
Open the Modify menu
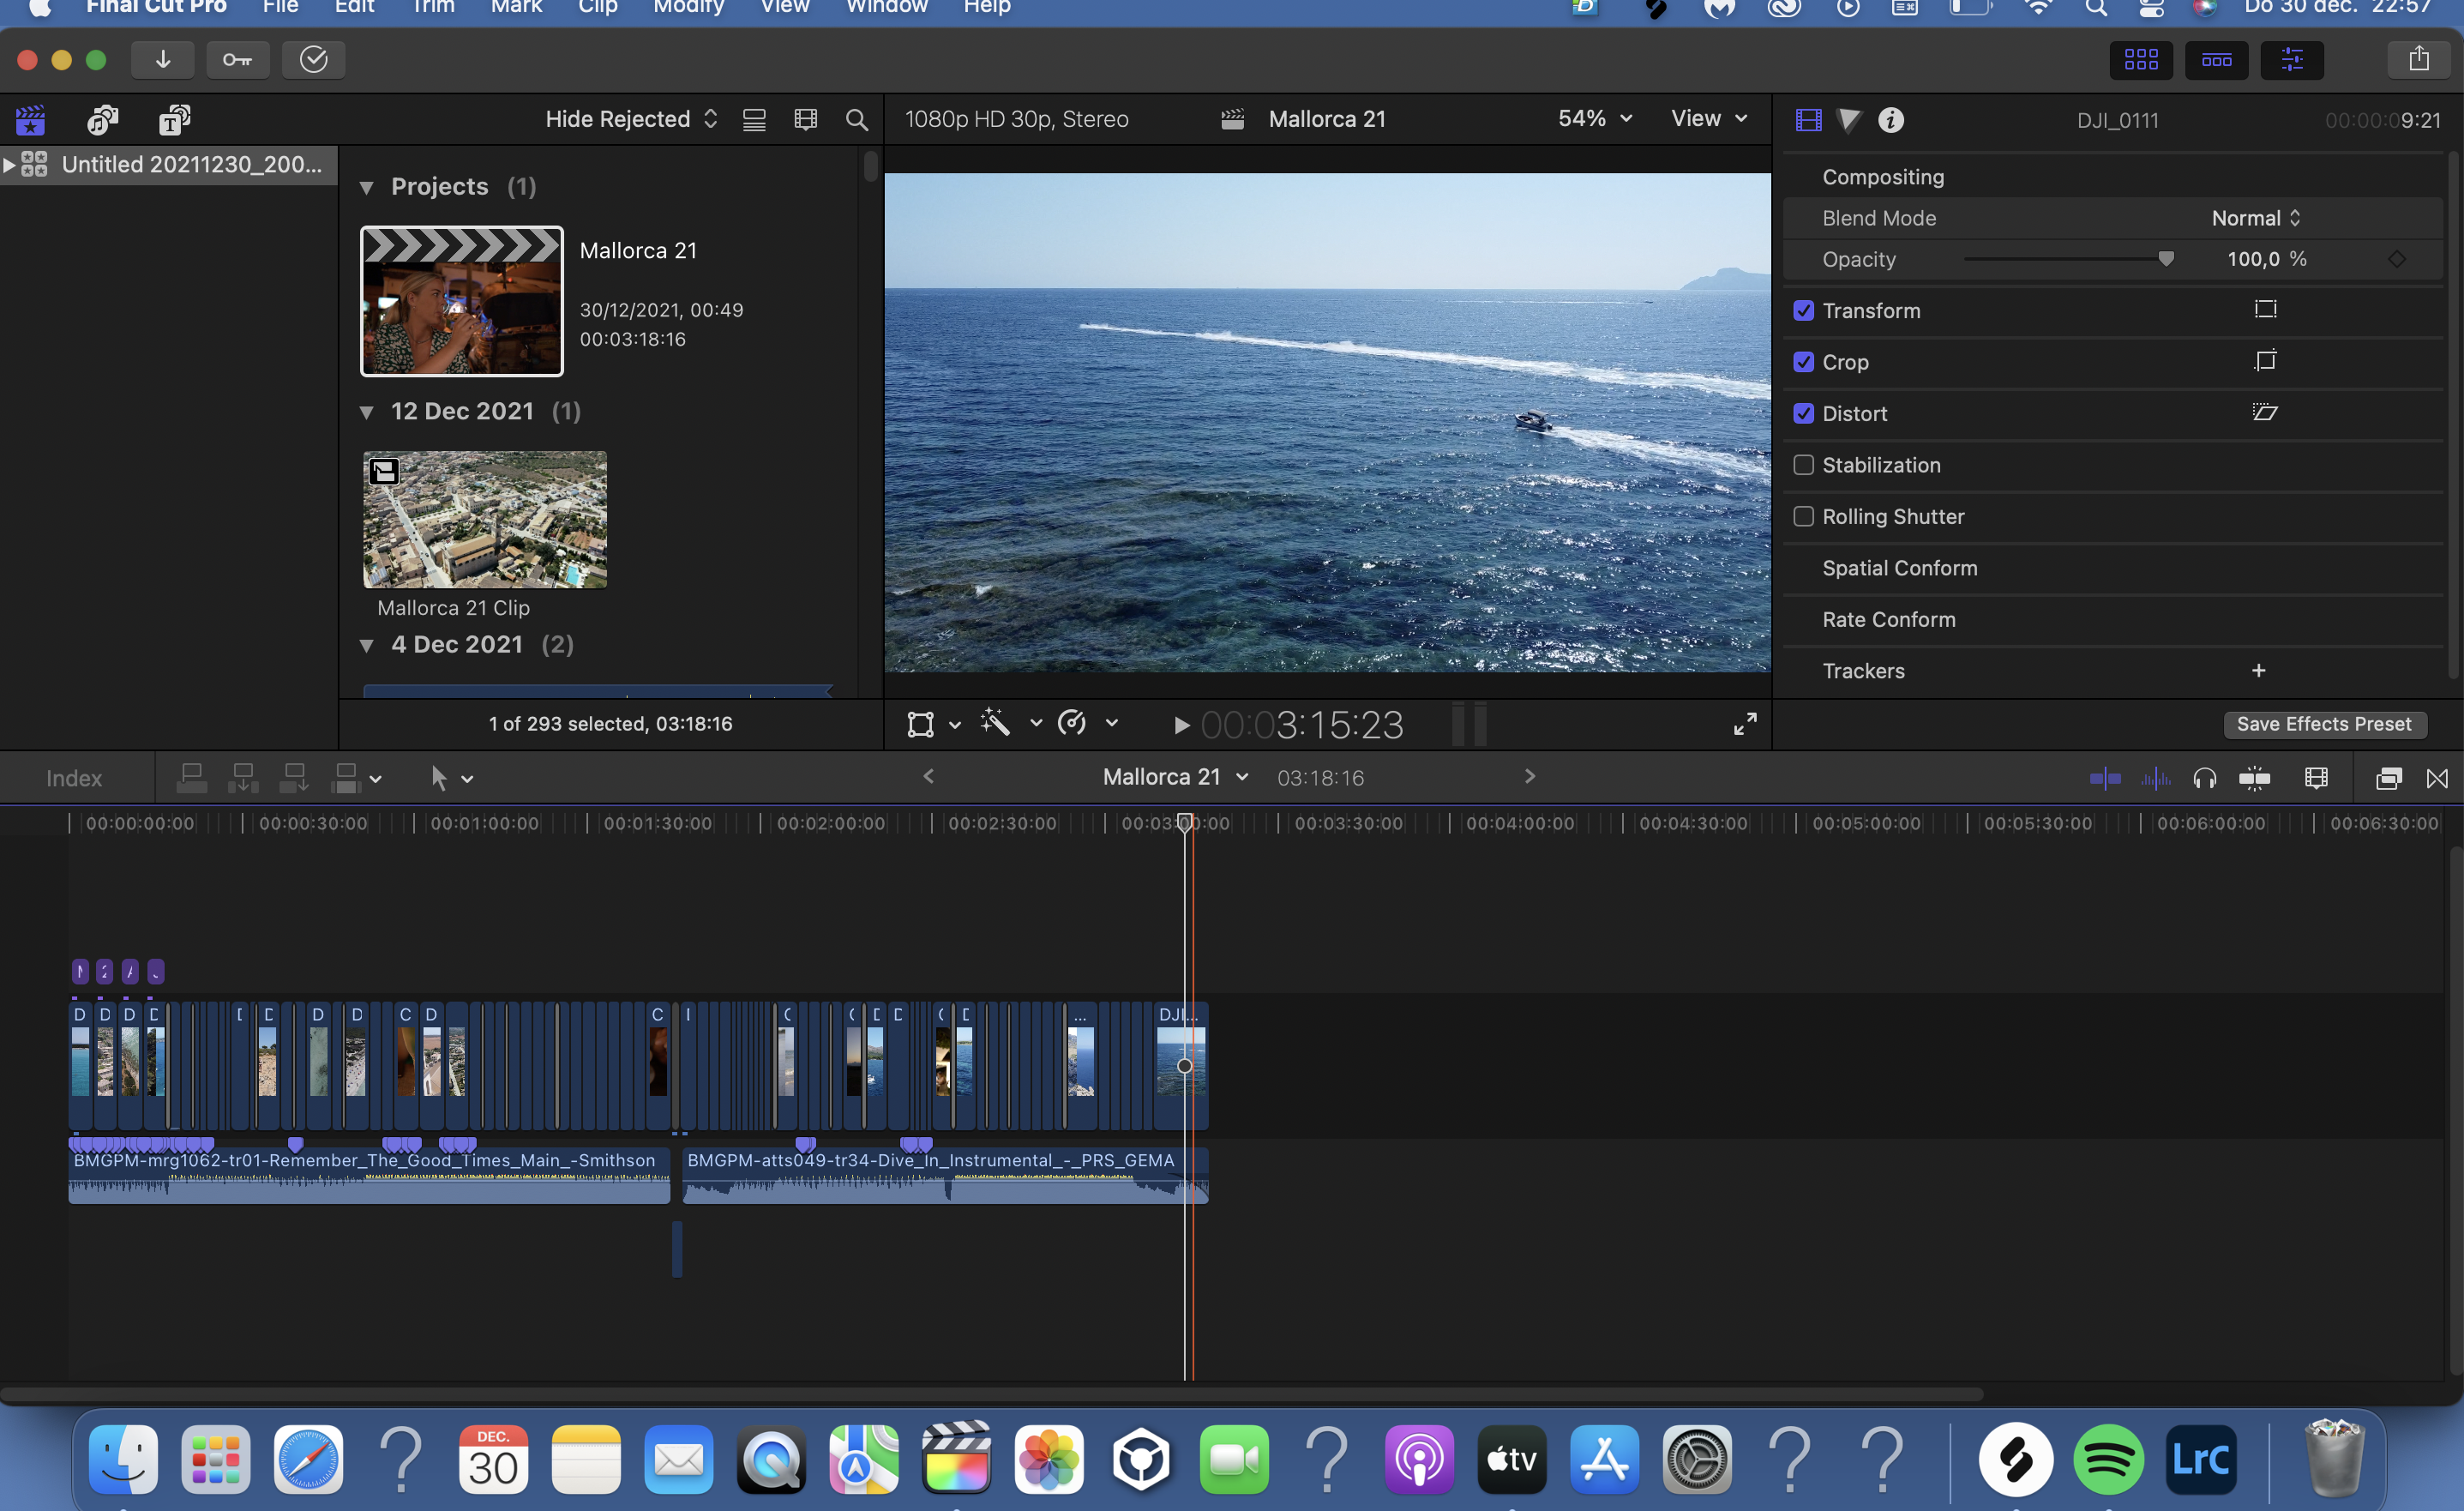[688, 7]
